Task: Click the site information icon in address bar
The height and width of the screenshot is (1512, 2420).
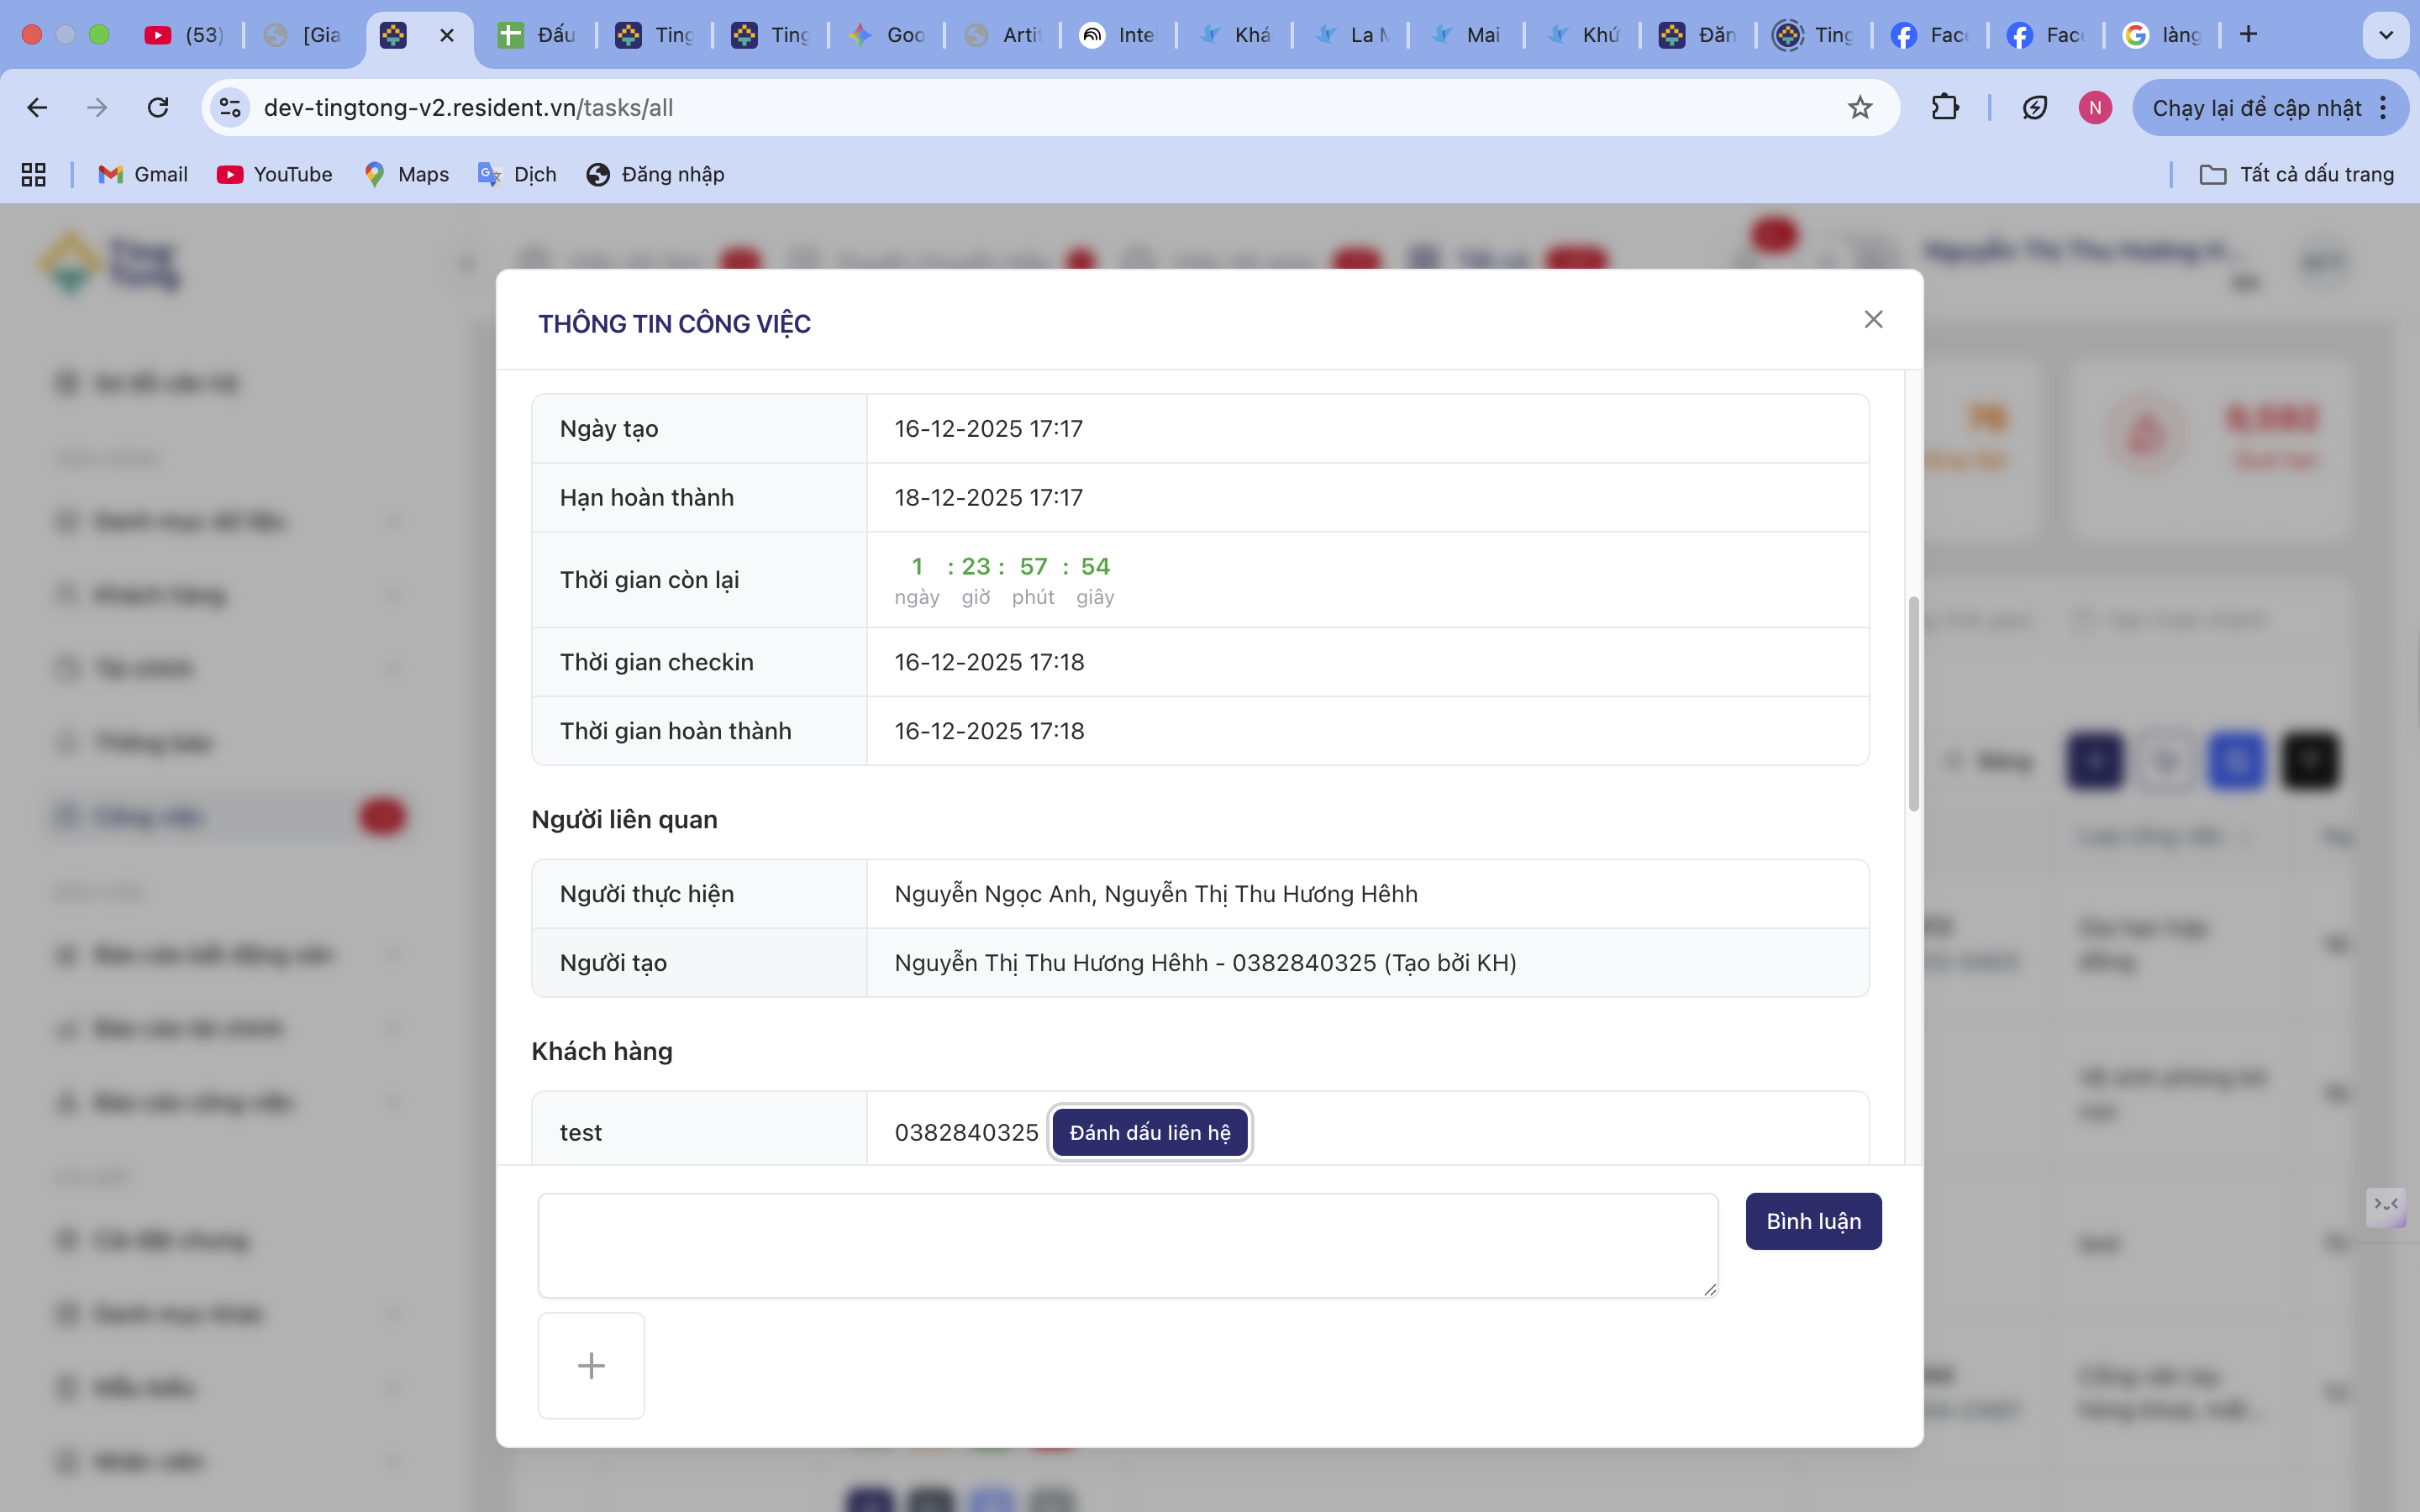Action: tap(230, 108)
